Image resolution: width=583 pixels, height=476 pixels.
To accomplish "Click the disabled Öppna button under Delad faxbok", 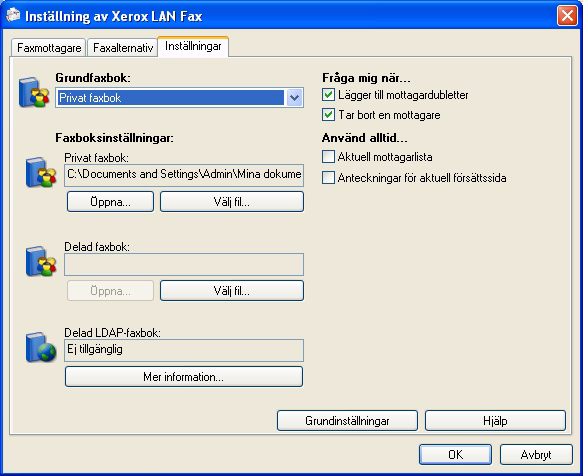I will pos(110,290).
